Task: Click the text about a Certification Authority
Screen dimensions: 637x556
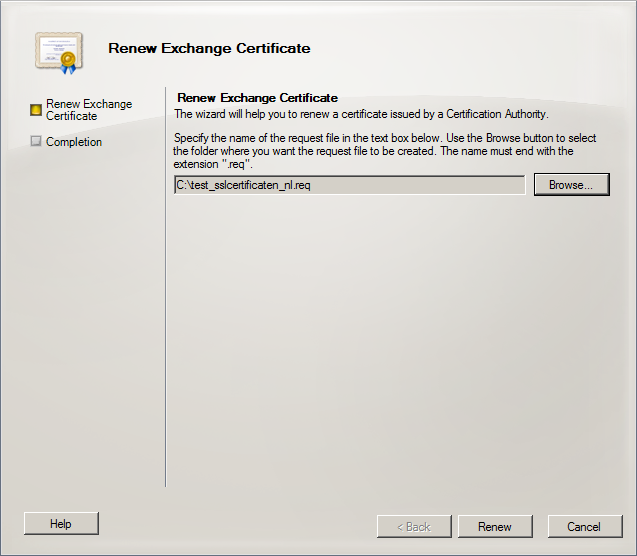Action: [x=361, y=114]
